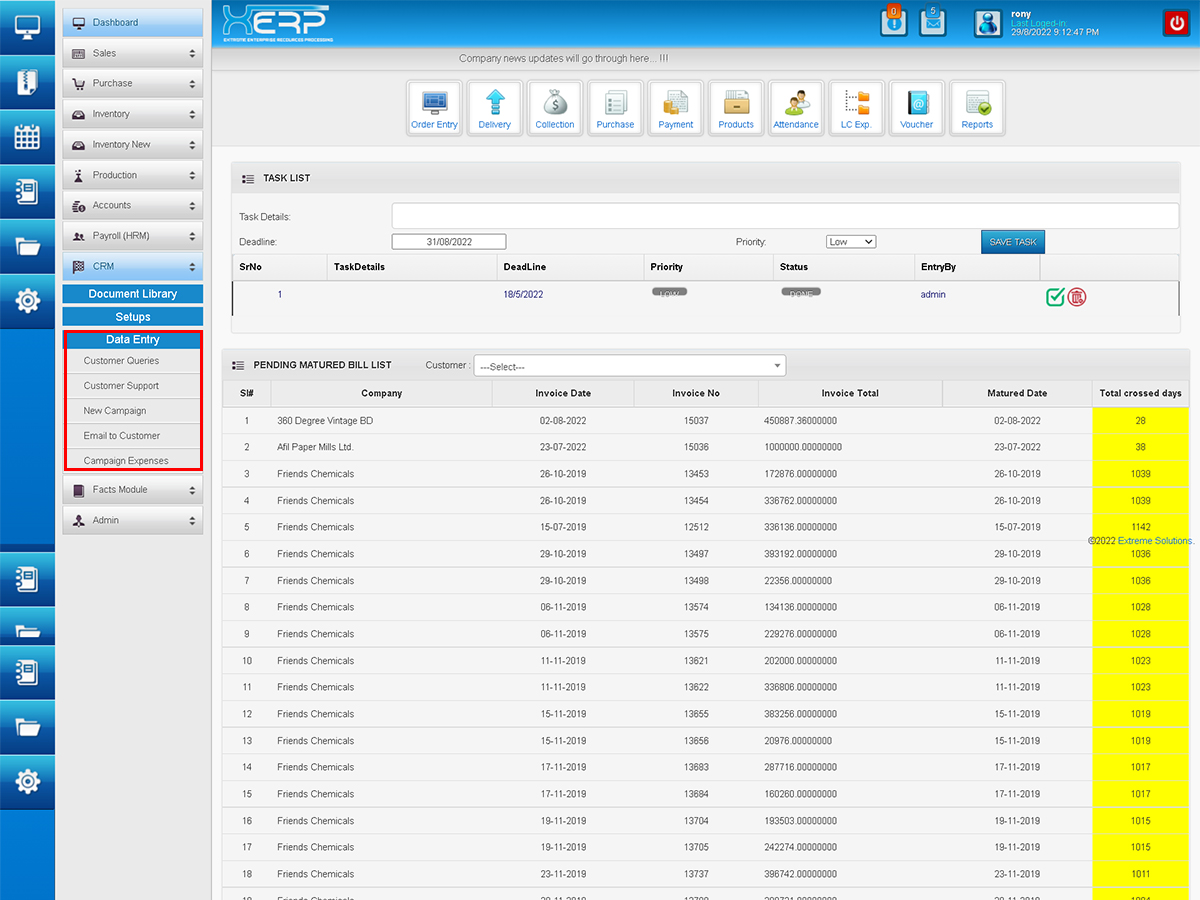Image resolution: width=1200 pixels, height=900 pixels.
Task: Expand the Payroll (HRM) sidebar menu
Action: pyautogui.click(x=133, y=236)
